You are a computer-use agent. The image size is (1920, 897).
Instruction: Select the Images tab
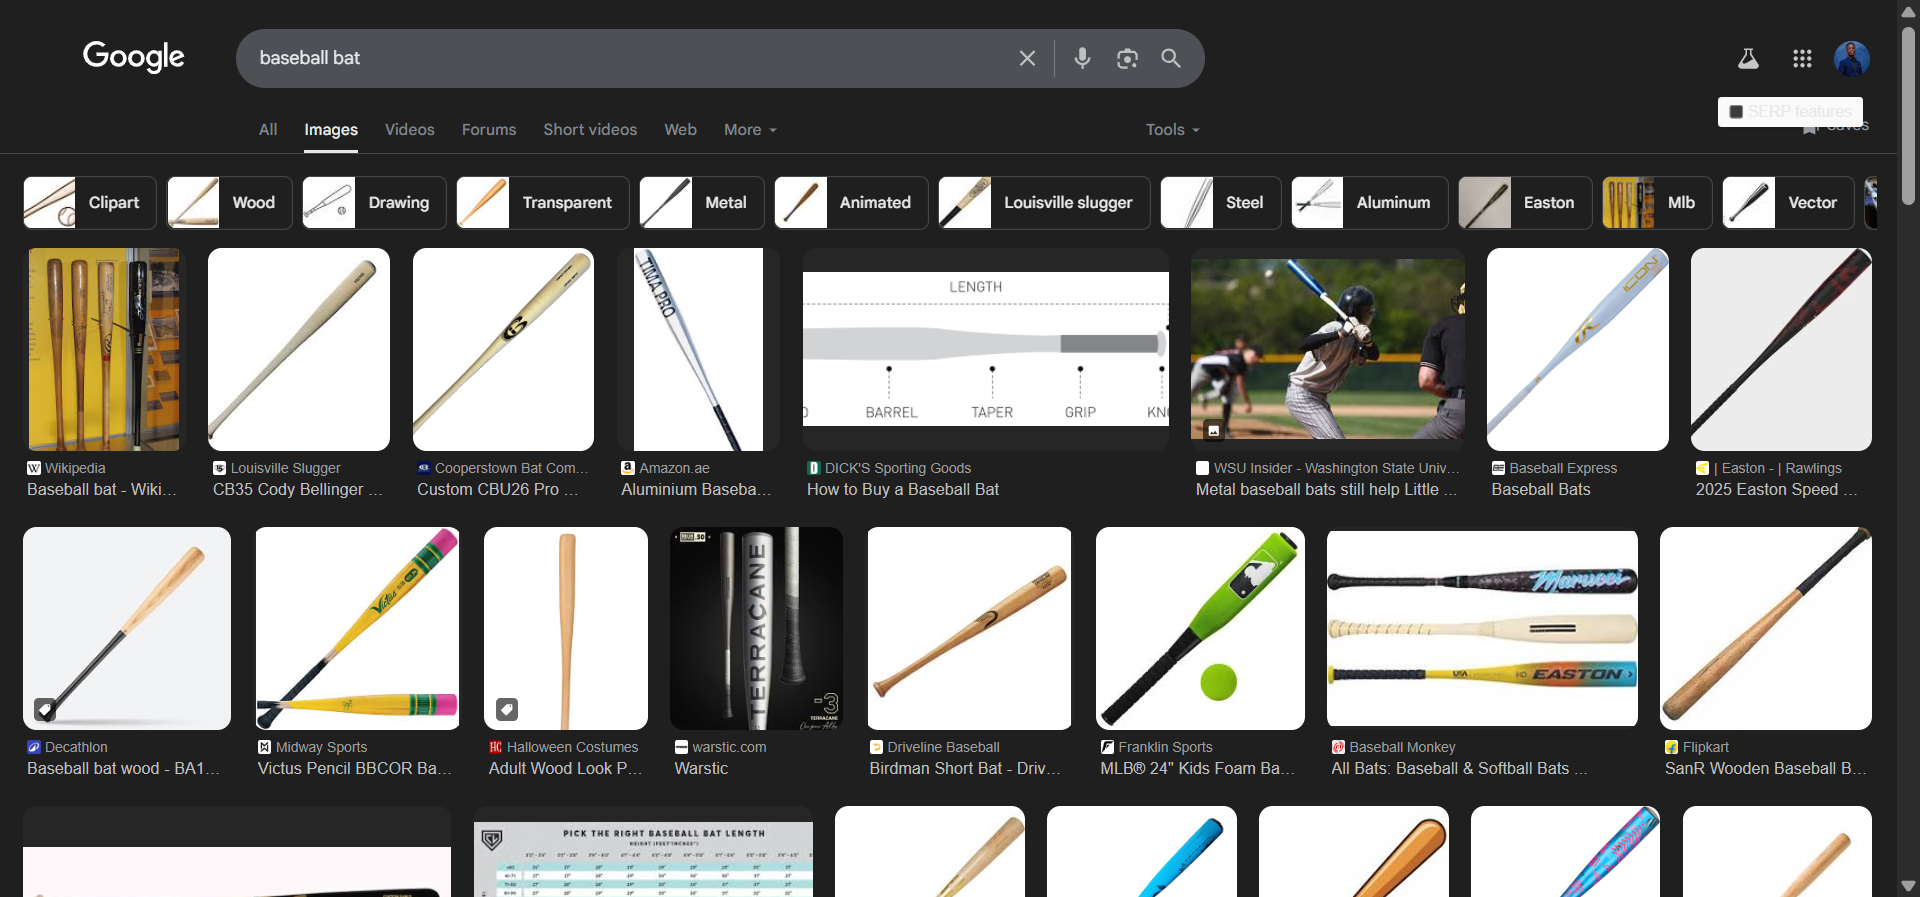[331, 130]
